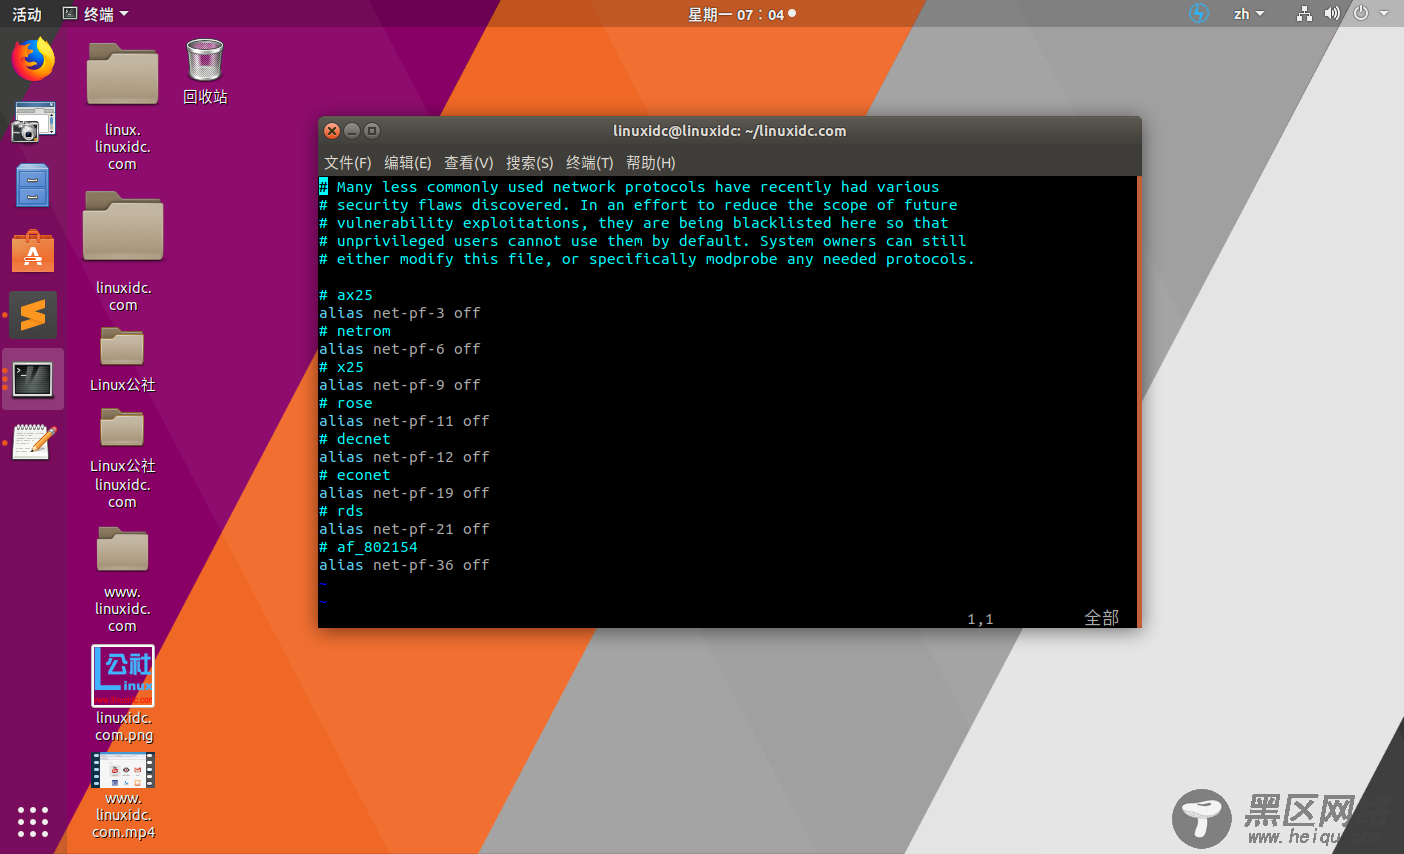Click the terminal vertical scrollbar
The width and height of the screenshot is (1404, 854).
pos(1138,402)
